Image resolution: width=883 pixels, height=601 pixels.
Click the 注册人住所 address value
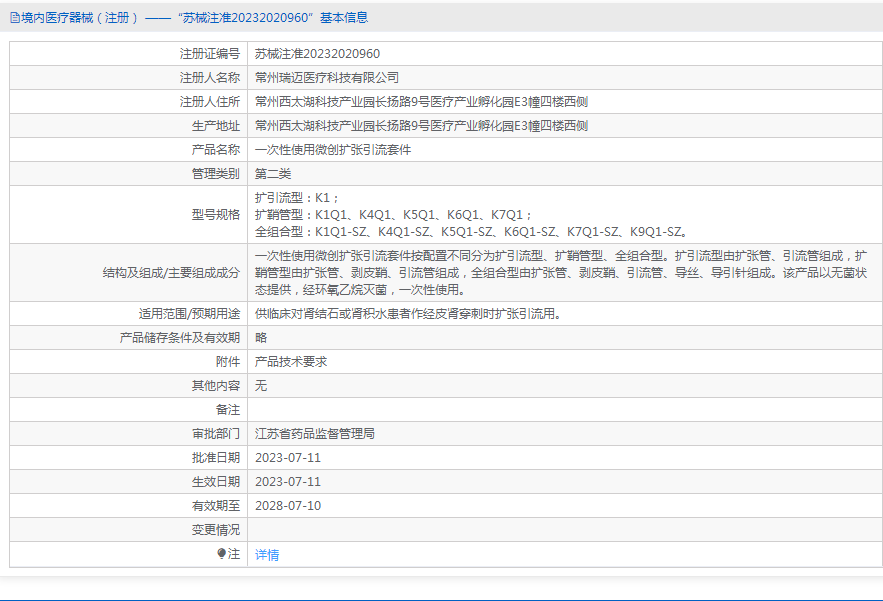421,102
